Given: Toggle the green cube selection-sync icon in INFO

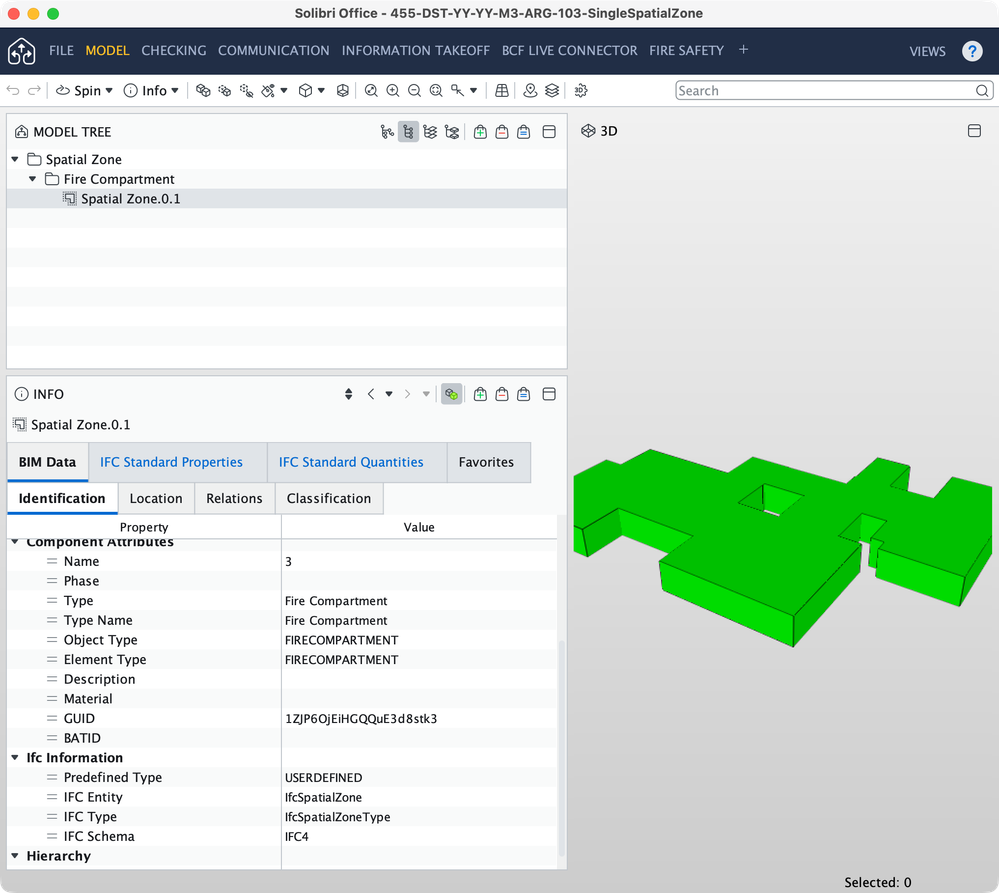Looking at the screenshot, I should tap(452, 394).
